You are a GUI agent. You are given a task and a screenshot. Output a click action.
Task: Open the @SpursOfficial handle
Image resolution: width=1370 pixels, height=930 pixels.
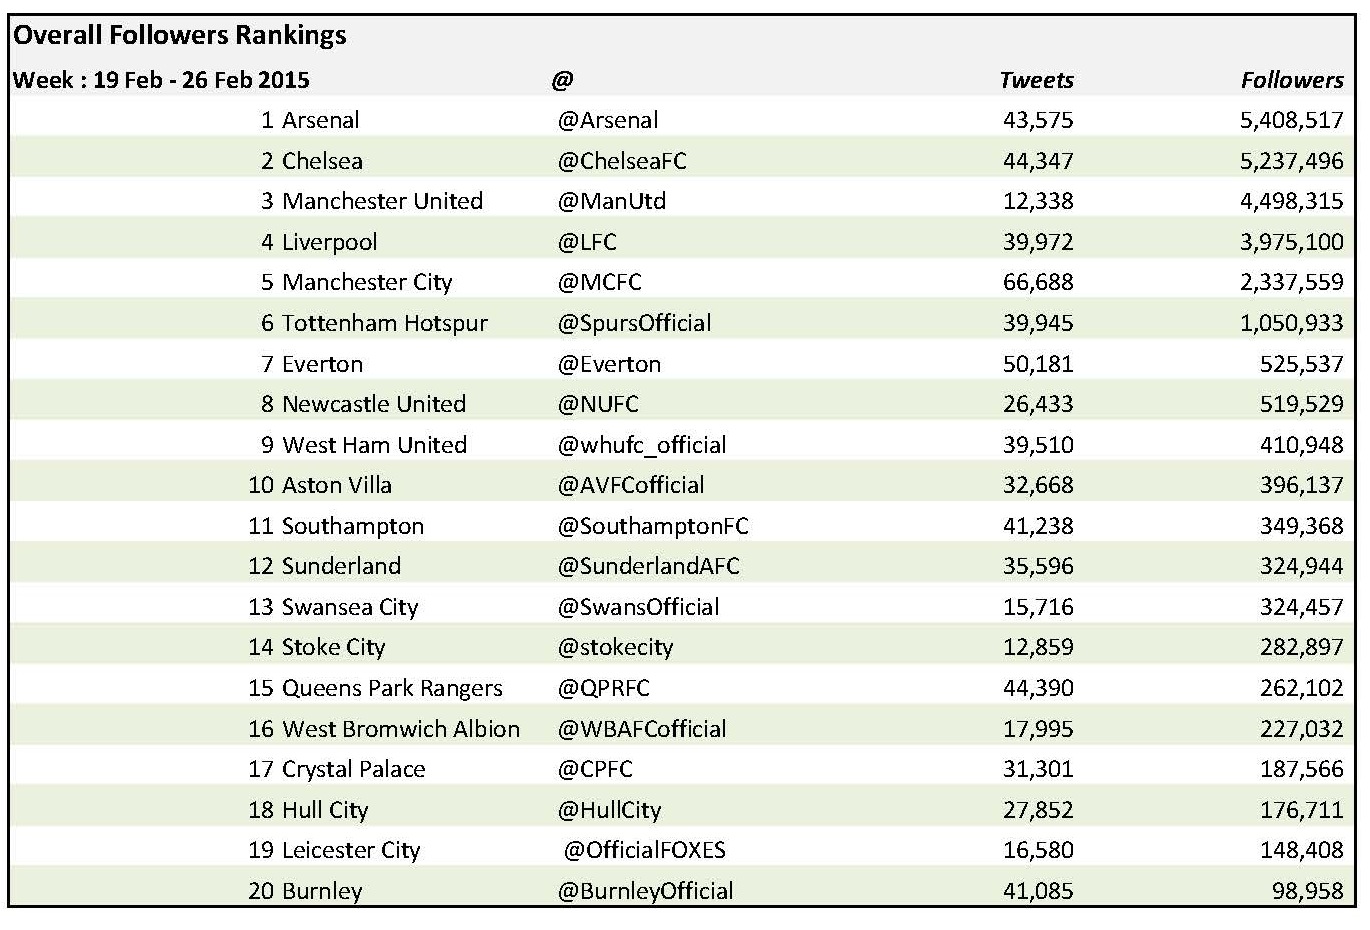634,324
